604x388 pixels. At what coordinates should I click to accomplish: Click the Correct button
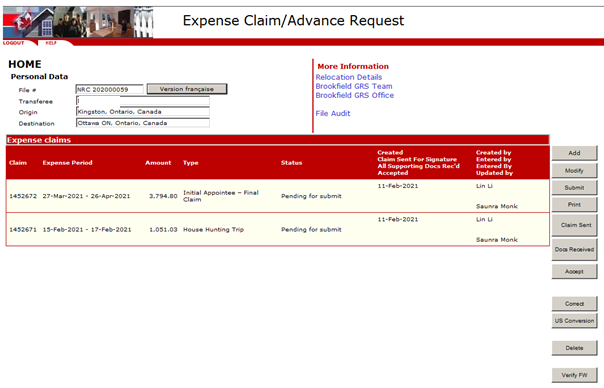pos(574,304)
